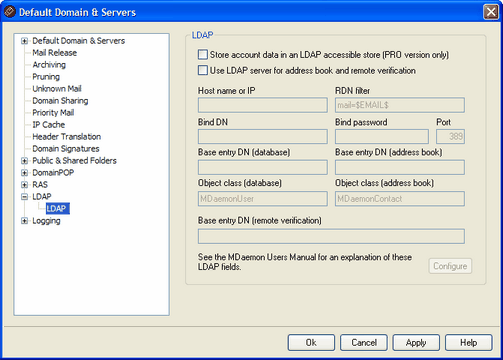Expand the Public & Shared Folders node
The width and height of the screenshot is (503, 360).
pos(24,161)
